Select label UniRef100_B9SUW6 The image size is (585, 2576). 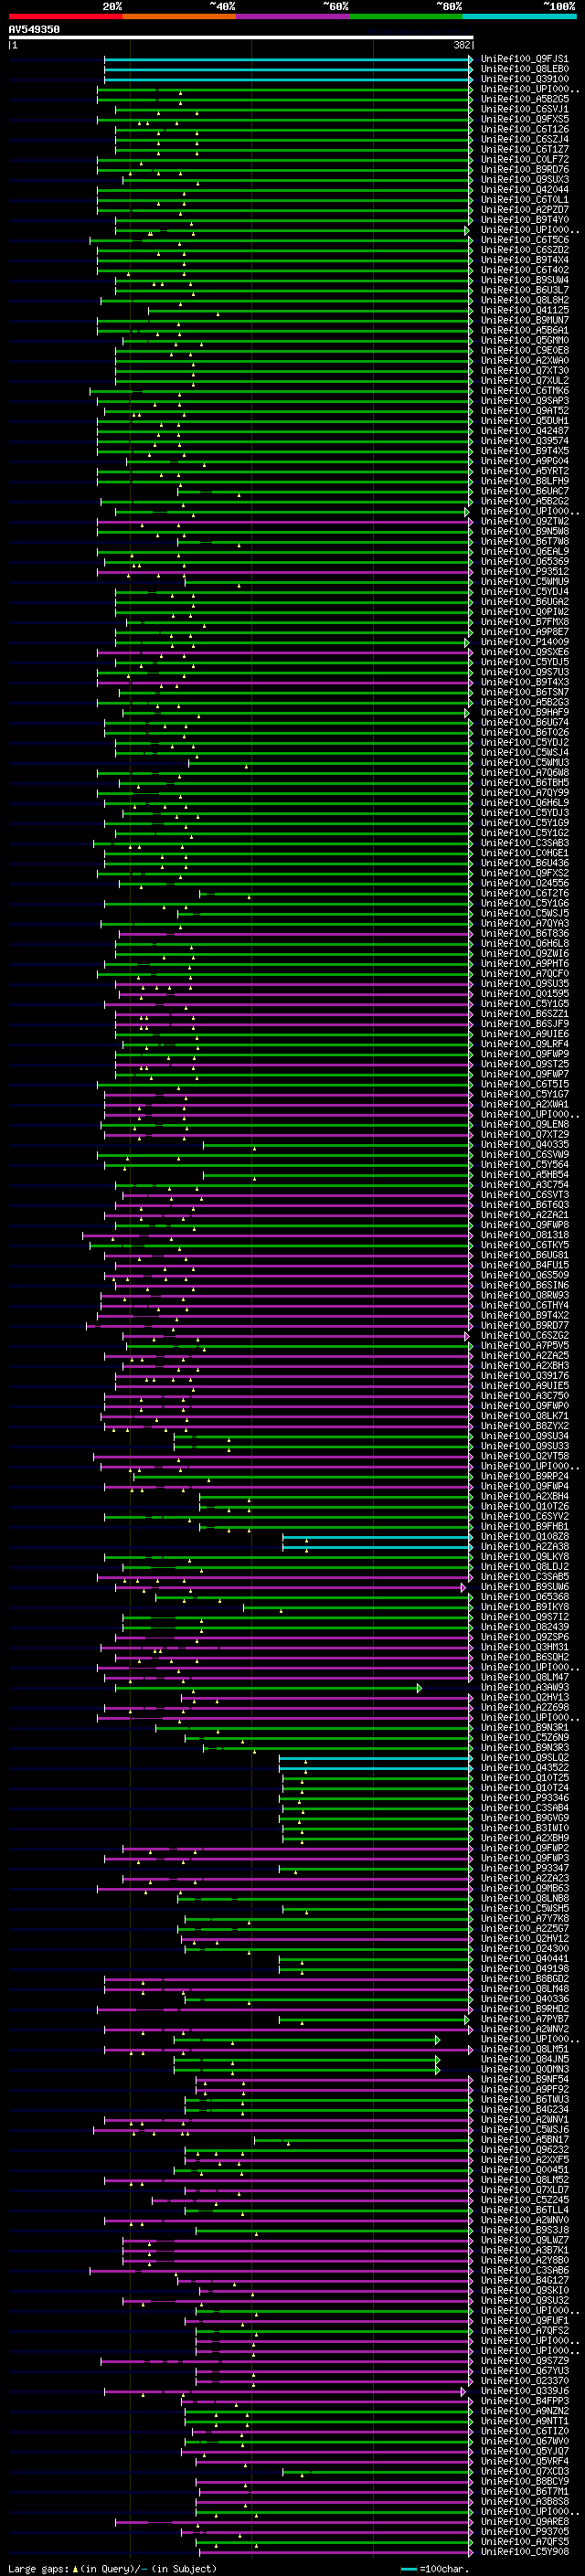(x=525, y=1587)
